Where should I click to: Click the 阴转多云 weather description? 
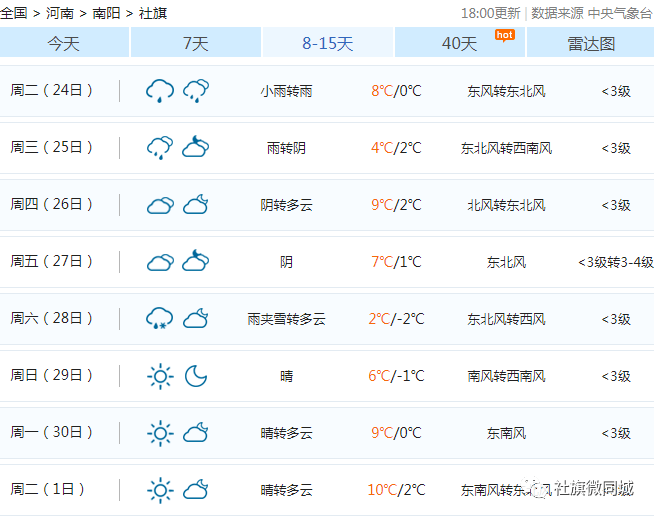pyautogui.click(x=287, y=205)
